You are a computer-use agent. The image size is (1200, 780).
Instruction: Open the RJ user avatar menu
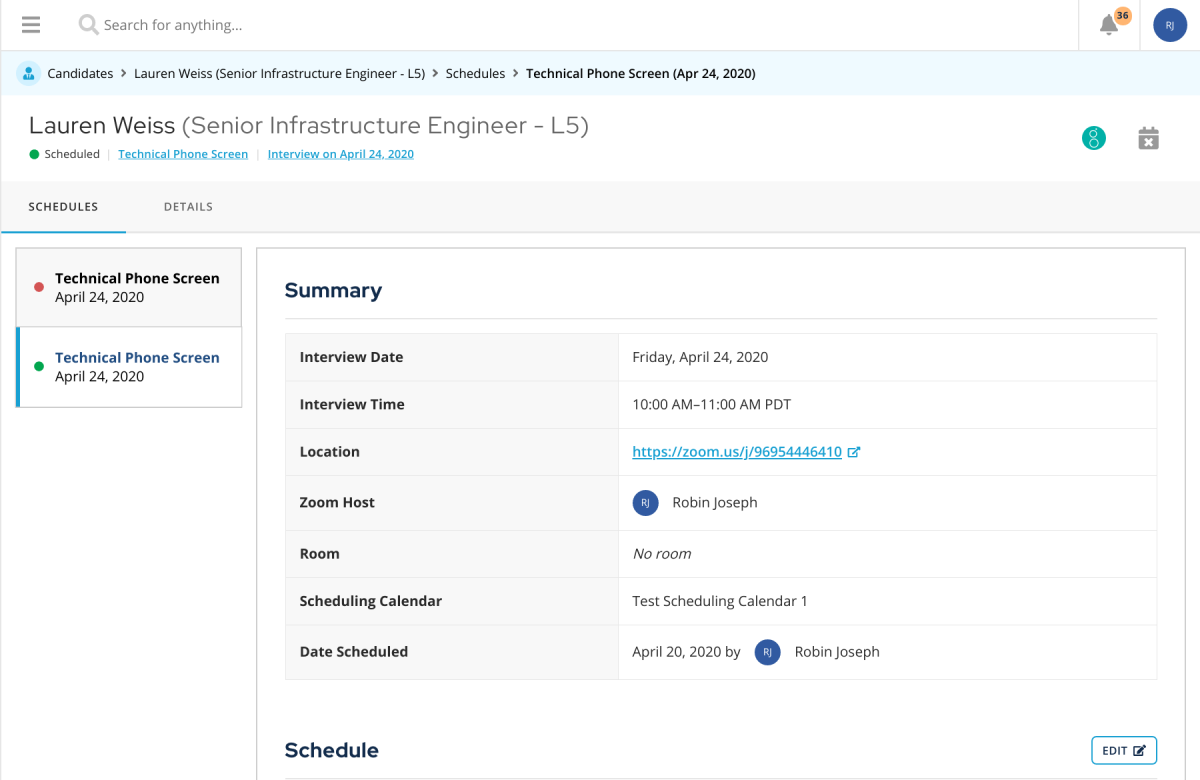[1169, 25]
